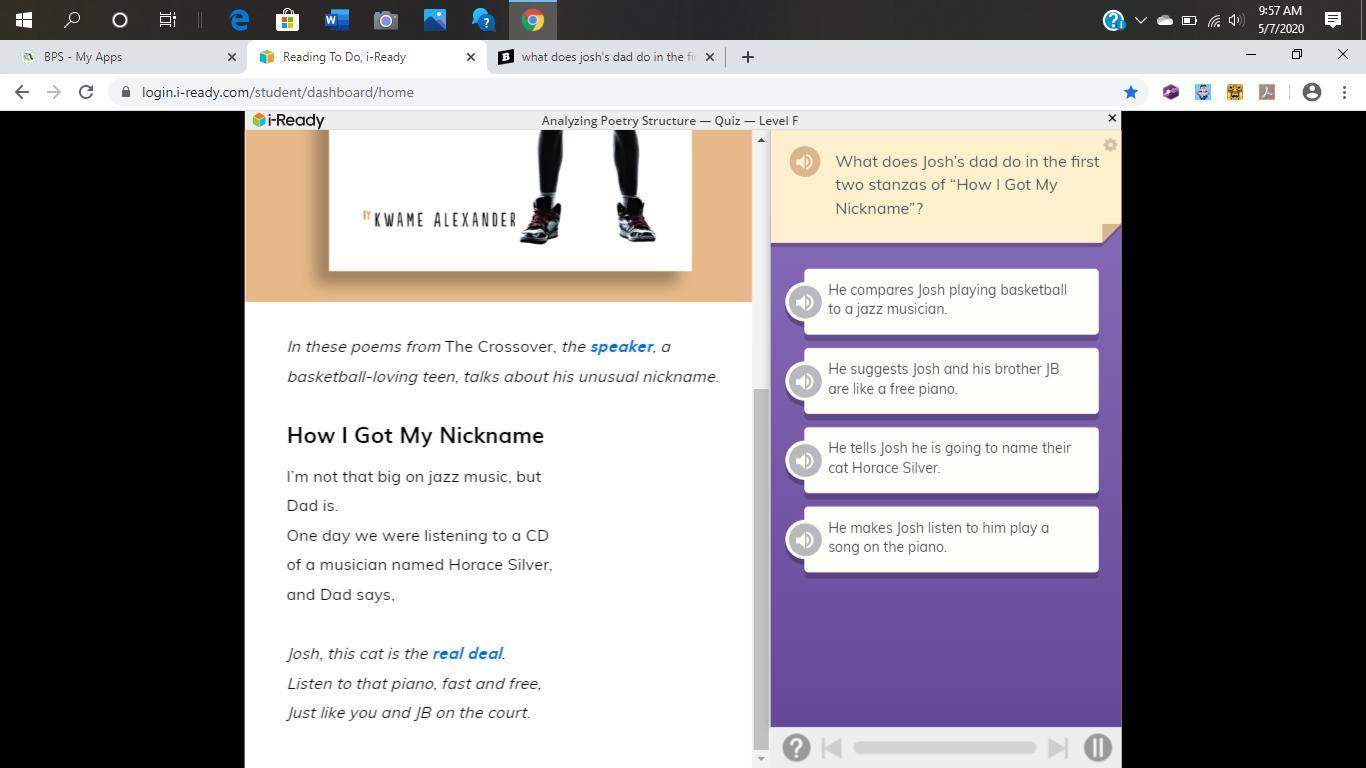Show hidden system tray icons
The height and width of the screenshot is (768, 1366).
click(1140, 20)
